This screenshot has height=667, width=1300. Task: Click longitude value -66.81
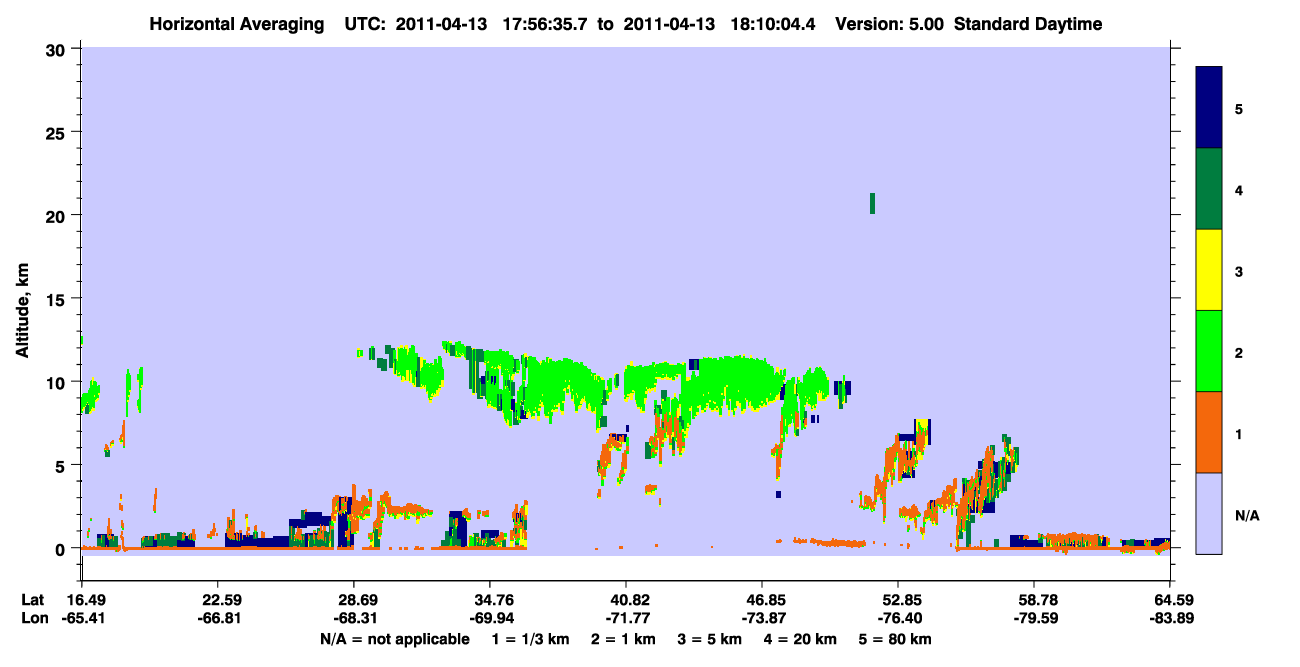tap(217, 618)
